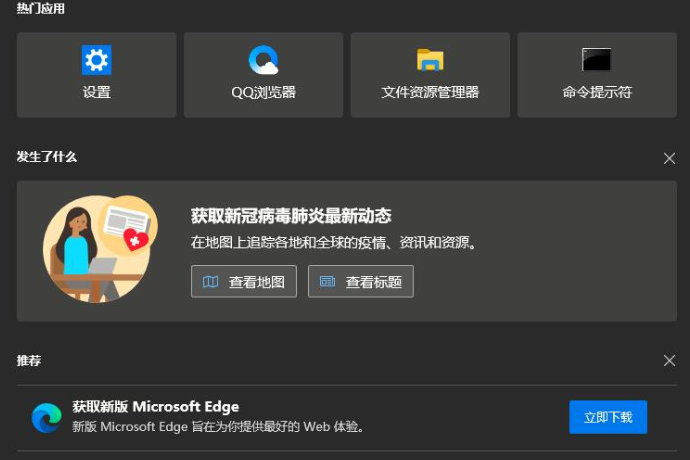The image size is (690, 460).
Task: Open the 设置 gear app tile
Action: 96,75
